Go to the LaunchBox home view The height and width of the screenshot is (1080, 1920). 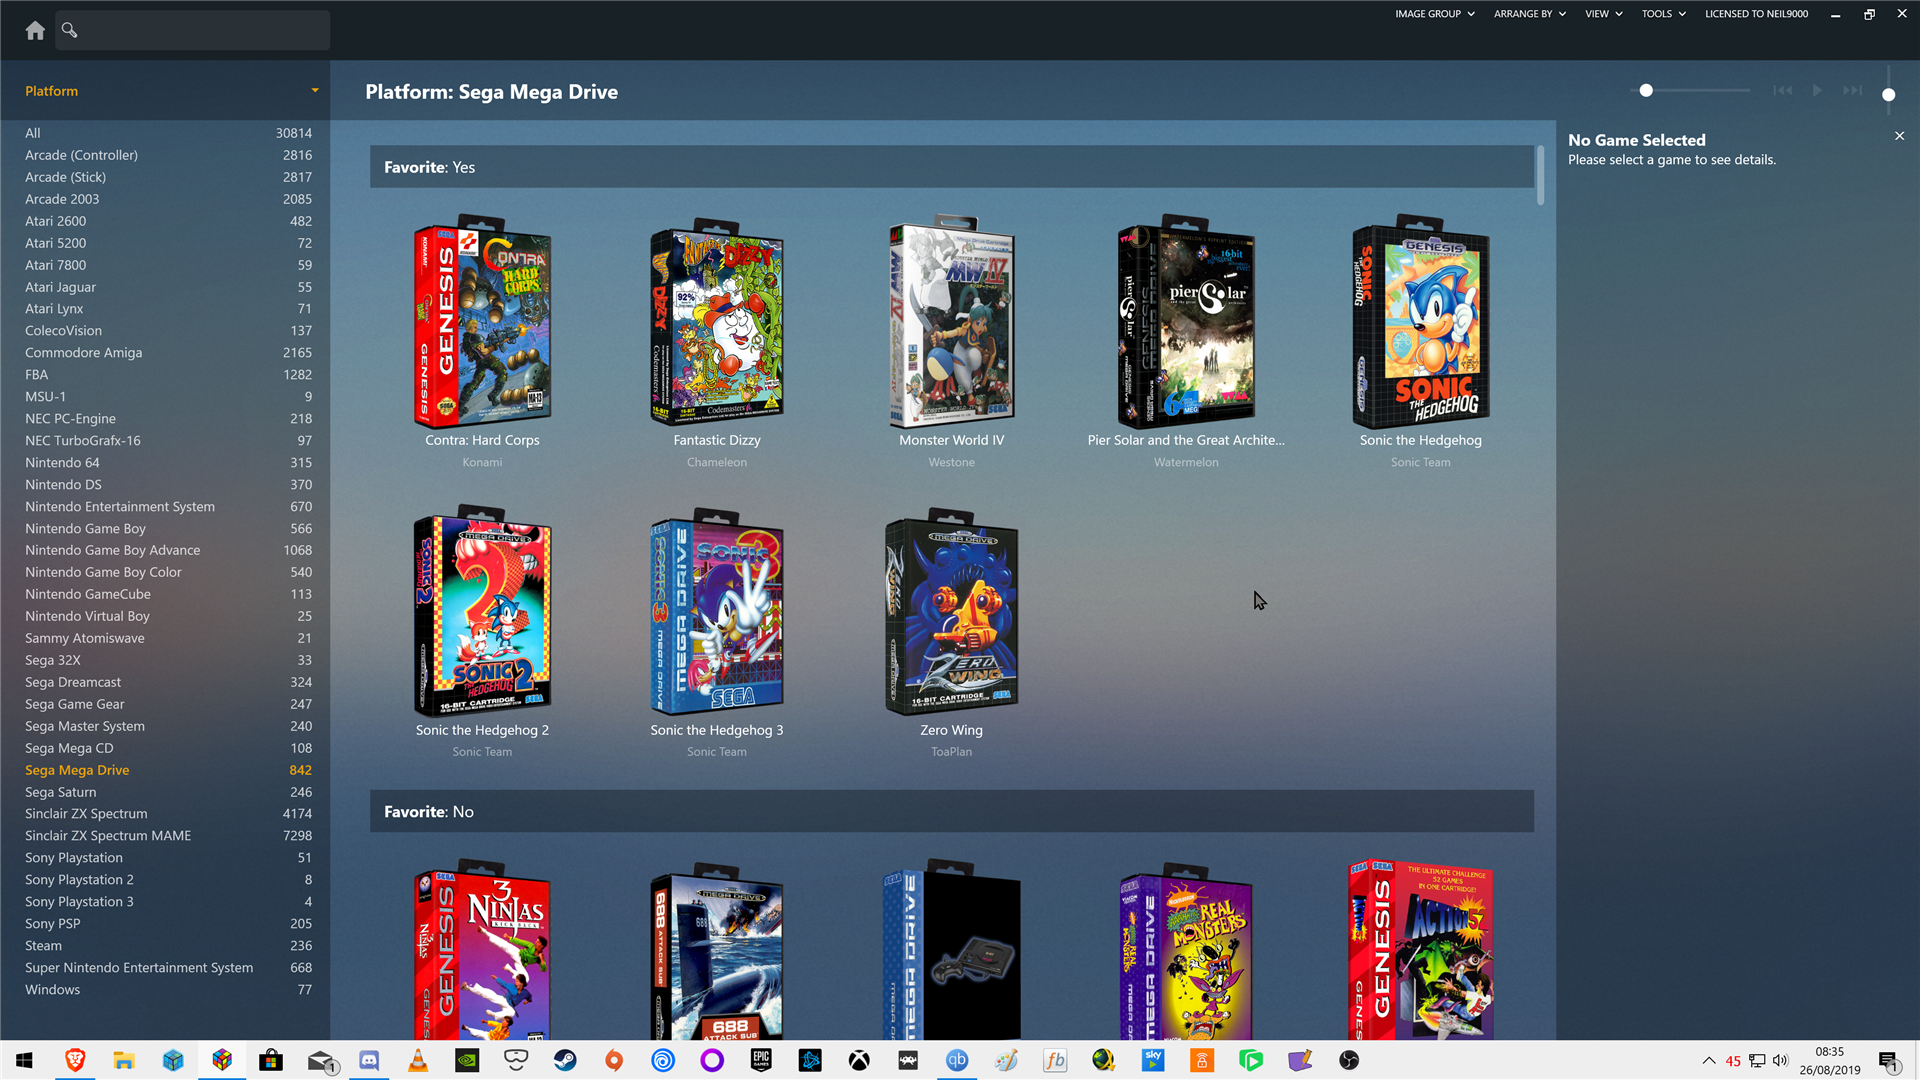point(35,30)
